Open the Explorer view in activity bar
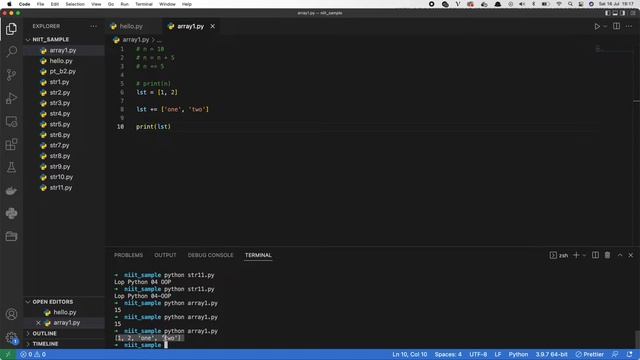The width and height of the screenshot is (640, 360). (11, 29)
